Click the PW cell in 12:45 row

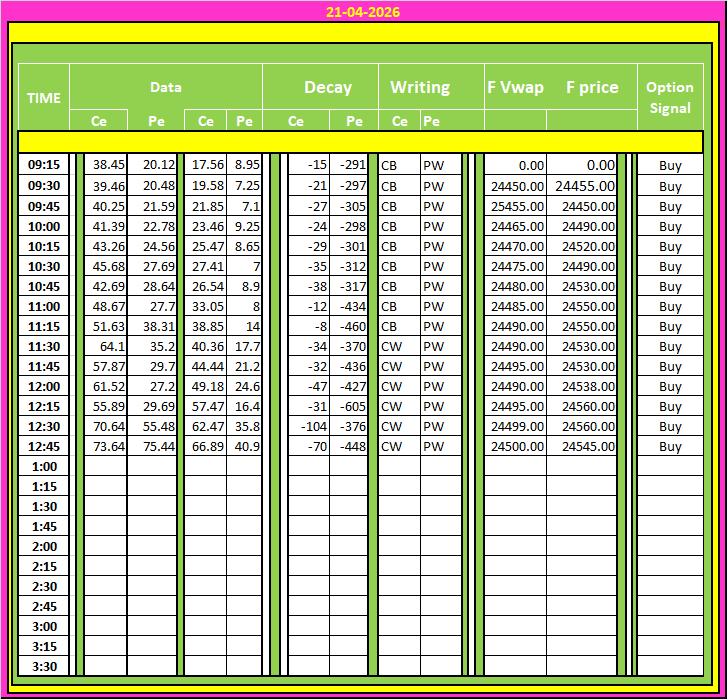coord(441,446)
